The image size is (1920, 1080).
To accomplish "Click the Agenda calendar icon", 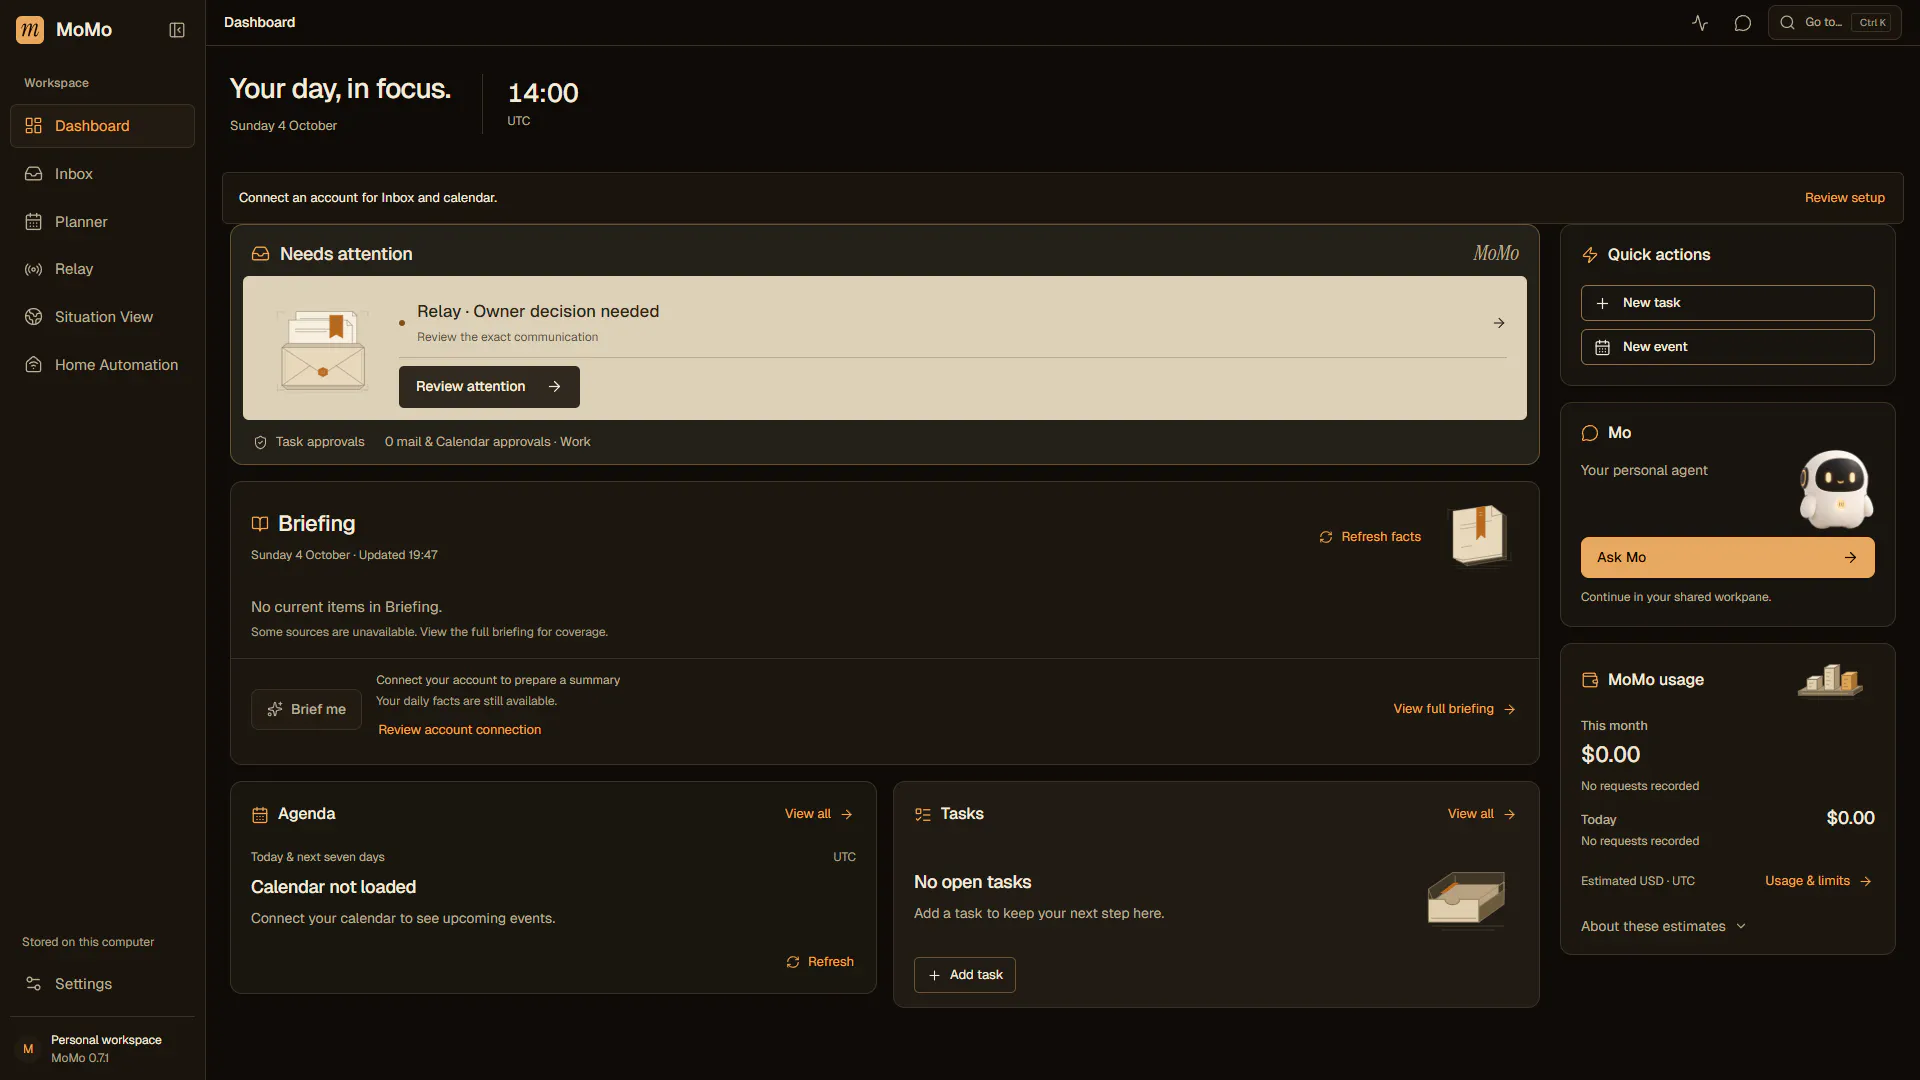I will [x=260, y=815].
